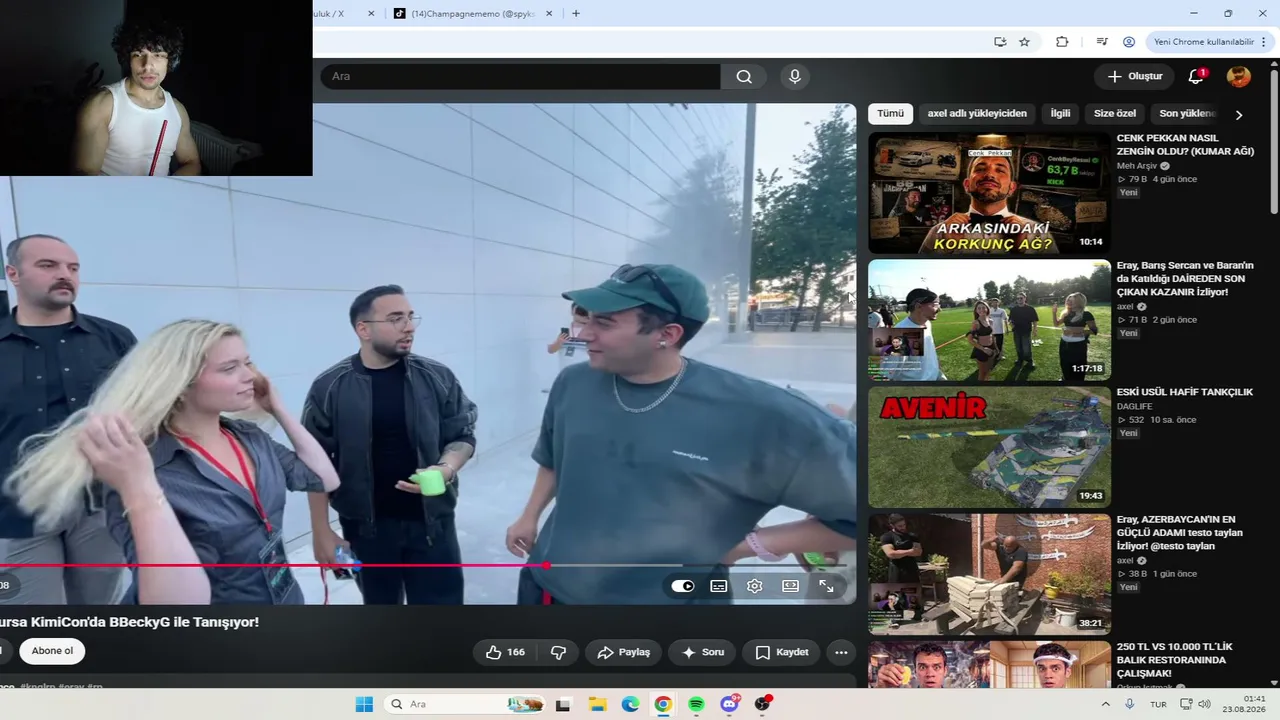Open Discord from the taskbar

click(729, 704)
